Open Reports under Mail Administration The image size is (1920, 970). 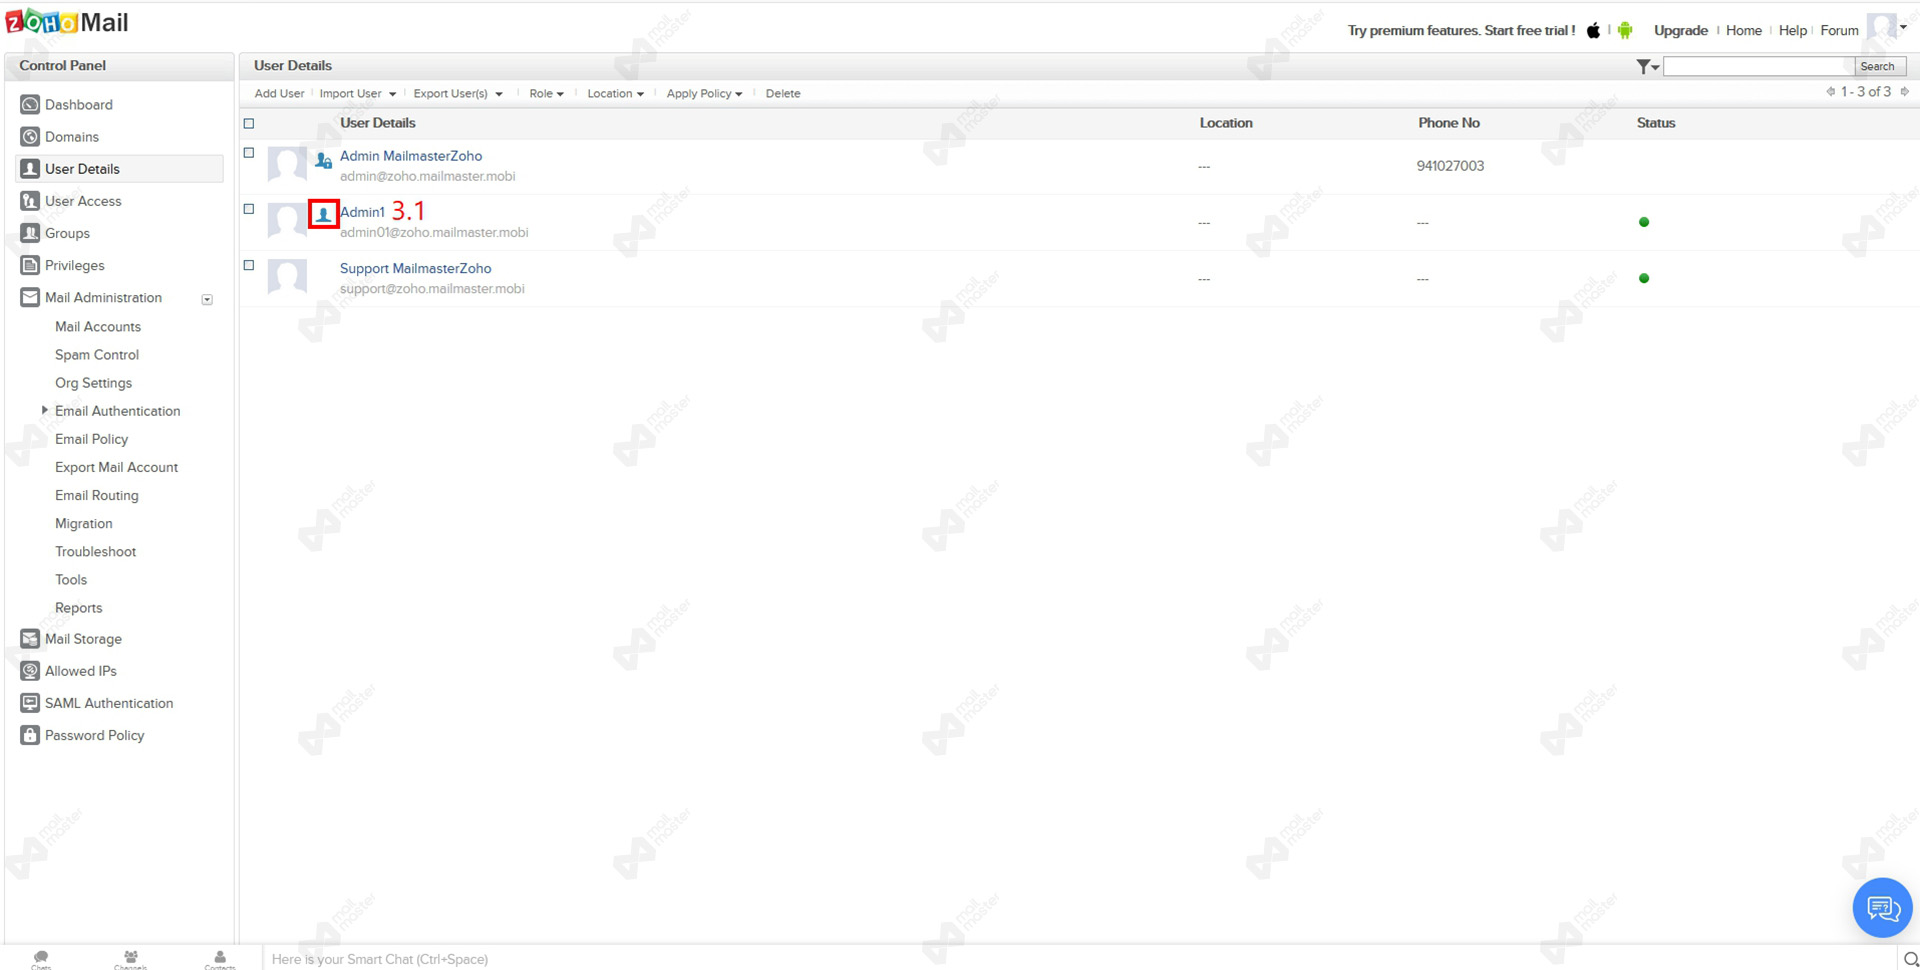(79, 607)
